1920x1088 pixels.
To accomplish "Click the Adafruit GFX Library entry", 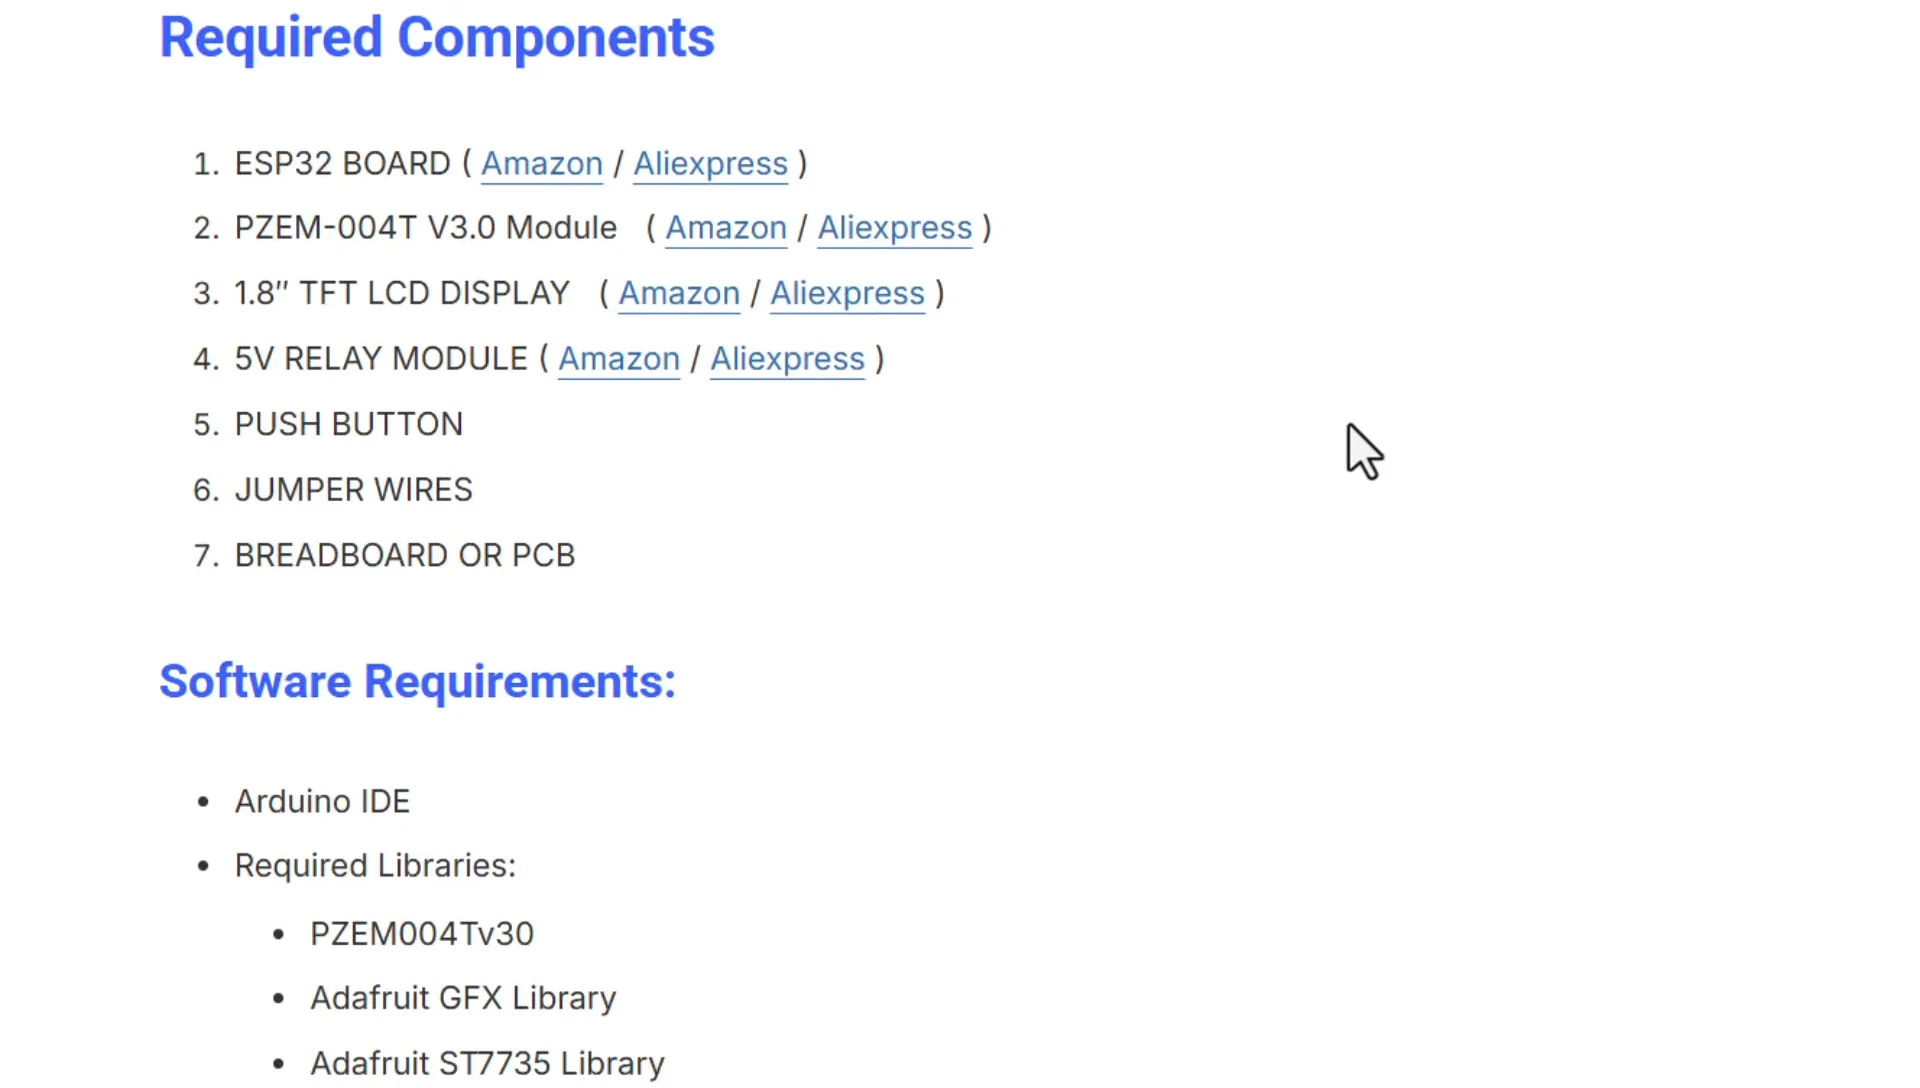I will (x=463, y=998).
